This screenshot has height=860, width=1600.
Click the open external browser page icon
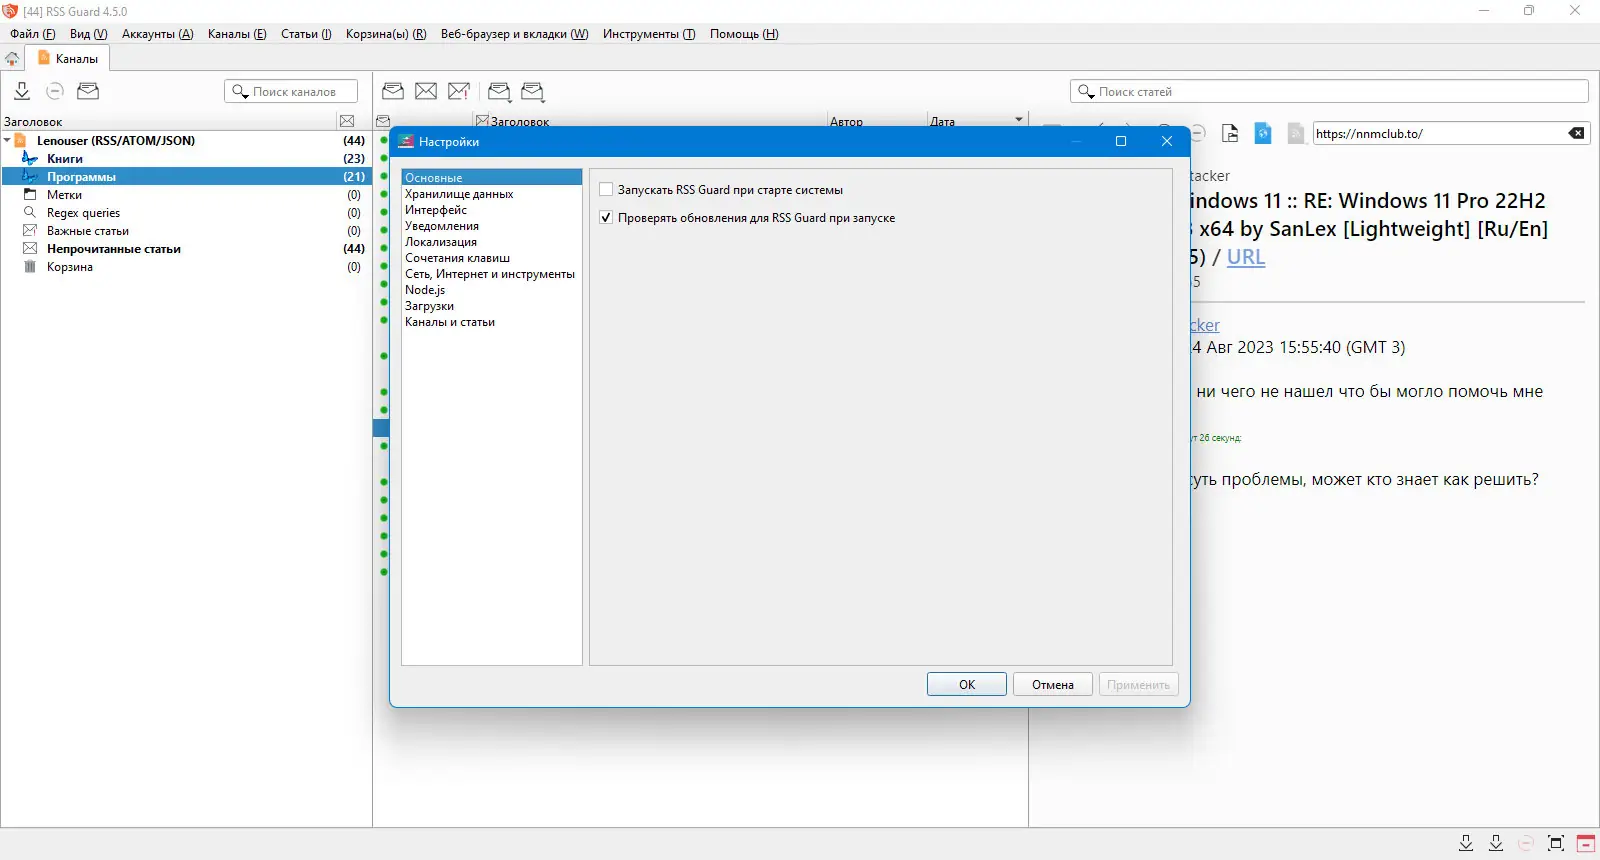(1230, 133)
